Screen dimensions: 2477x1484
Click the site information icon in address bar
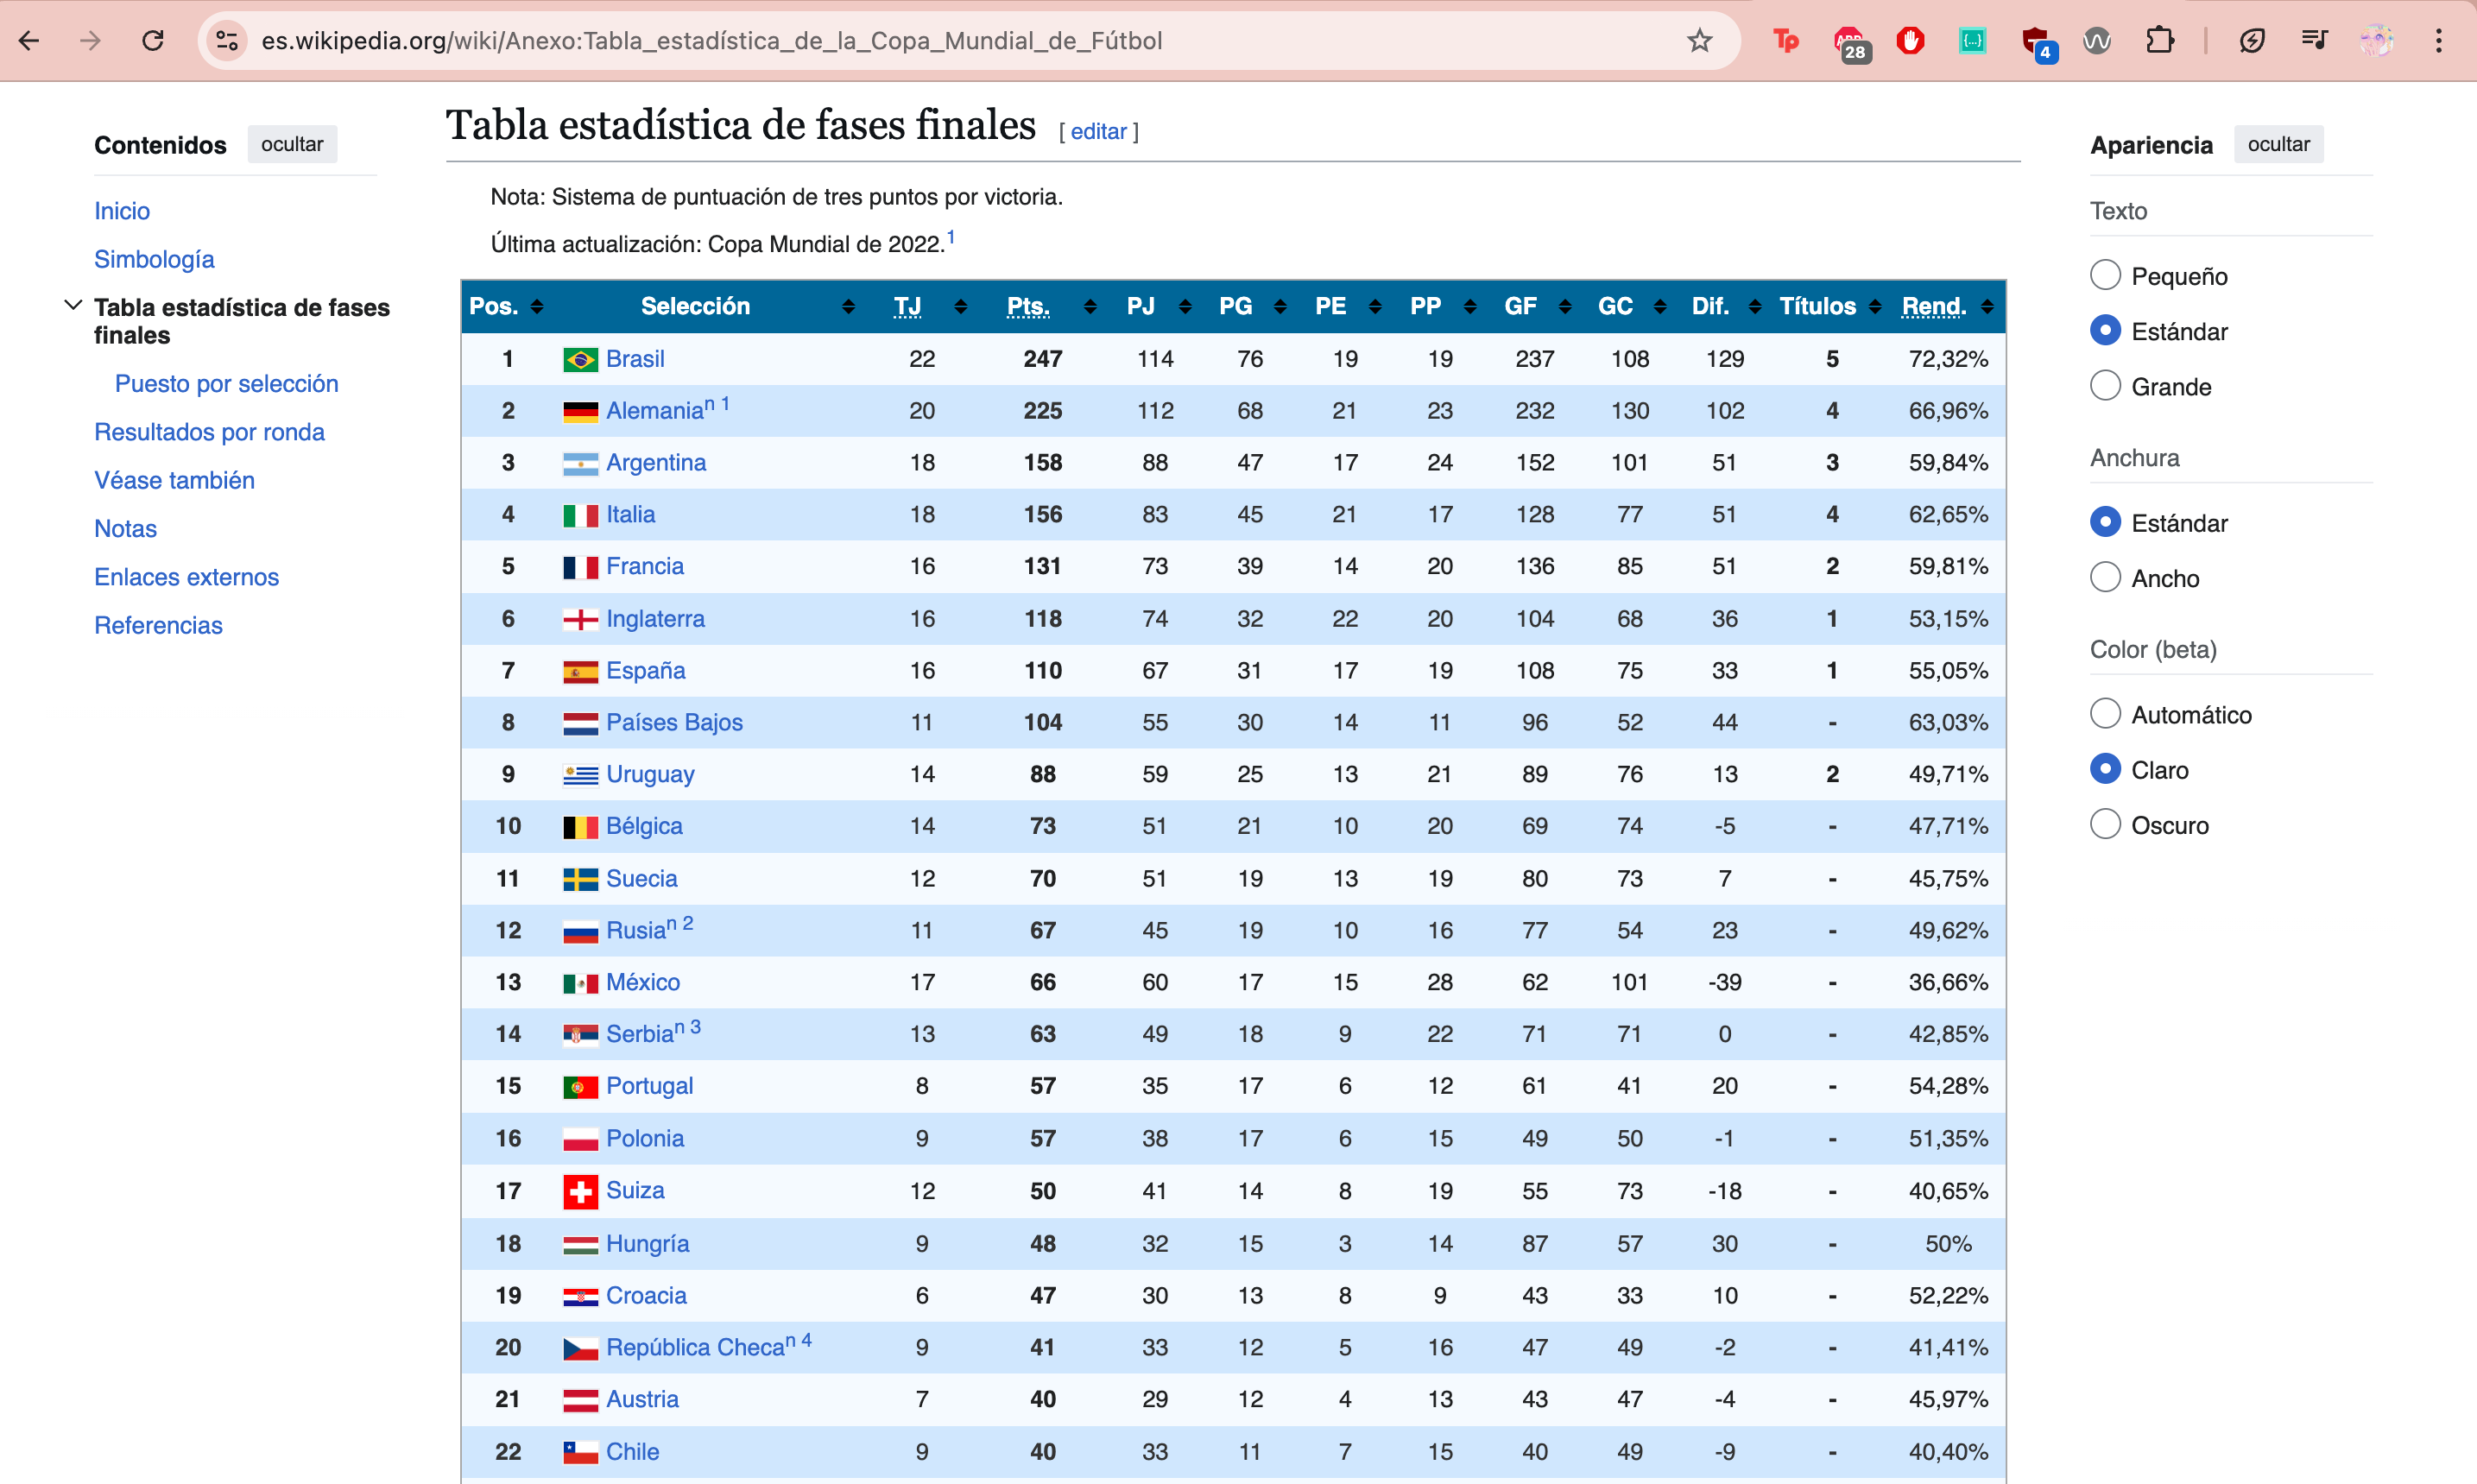click(x=227, y=41)
